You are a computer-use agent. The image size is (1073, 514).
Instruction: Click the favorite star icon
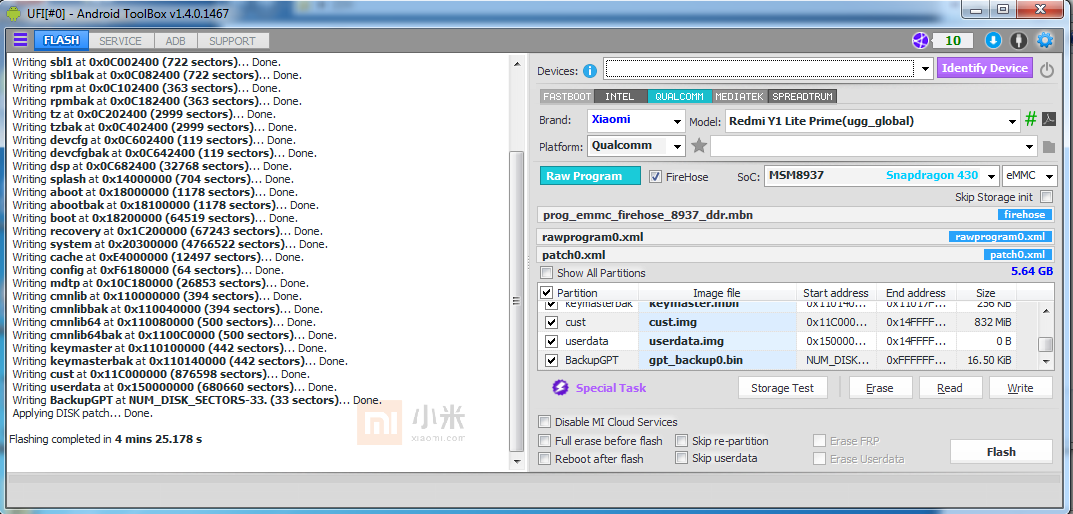click(699, 146)
